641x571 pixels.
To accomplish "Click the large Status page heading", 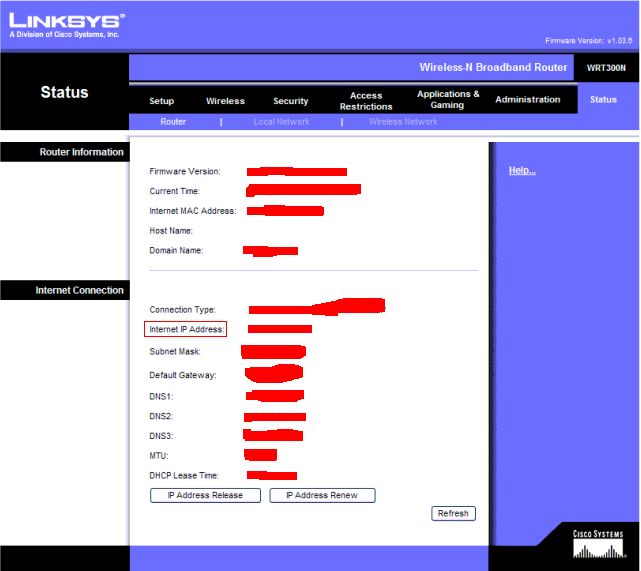I will pos(65,92).
